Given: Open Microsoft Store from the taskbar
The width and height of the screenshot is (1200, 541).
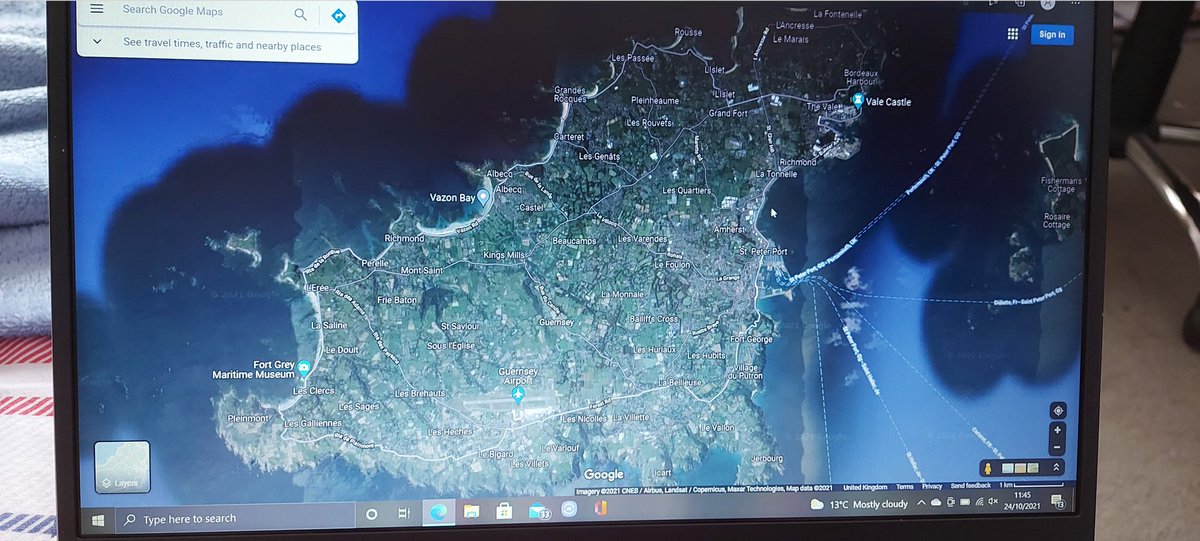Looking at the screenshot, I should [x=504, y=511].
